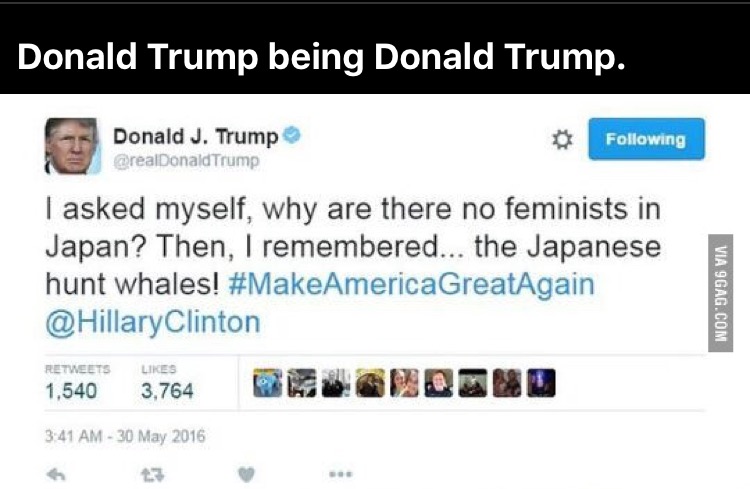Viewport: 750px width, 489px height.
Task: Like the tweet with the heart icon
Action: coord(246,475)
